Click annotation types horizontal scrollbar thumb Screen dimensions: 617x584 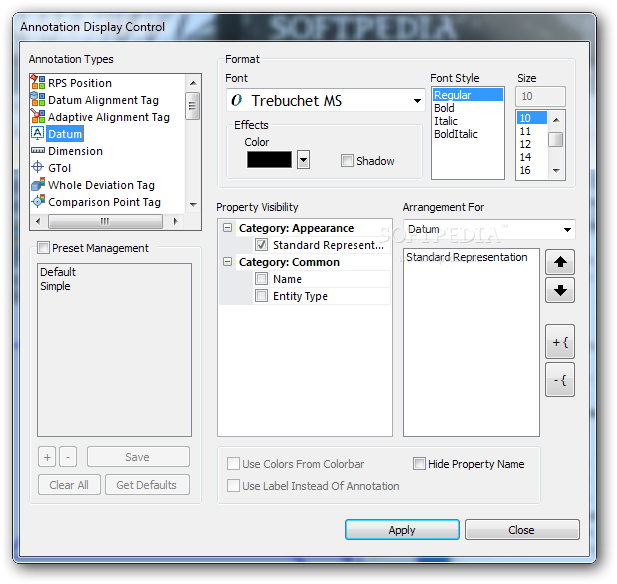(x=105, y=221)
